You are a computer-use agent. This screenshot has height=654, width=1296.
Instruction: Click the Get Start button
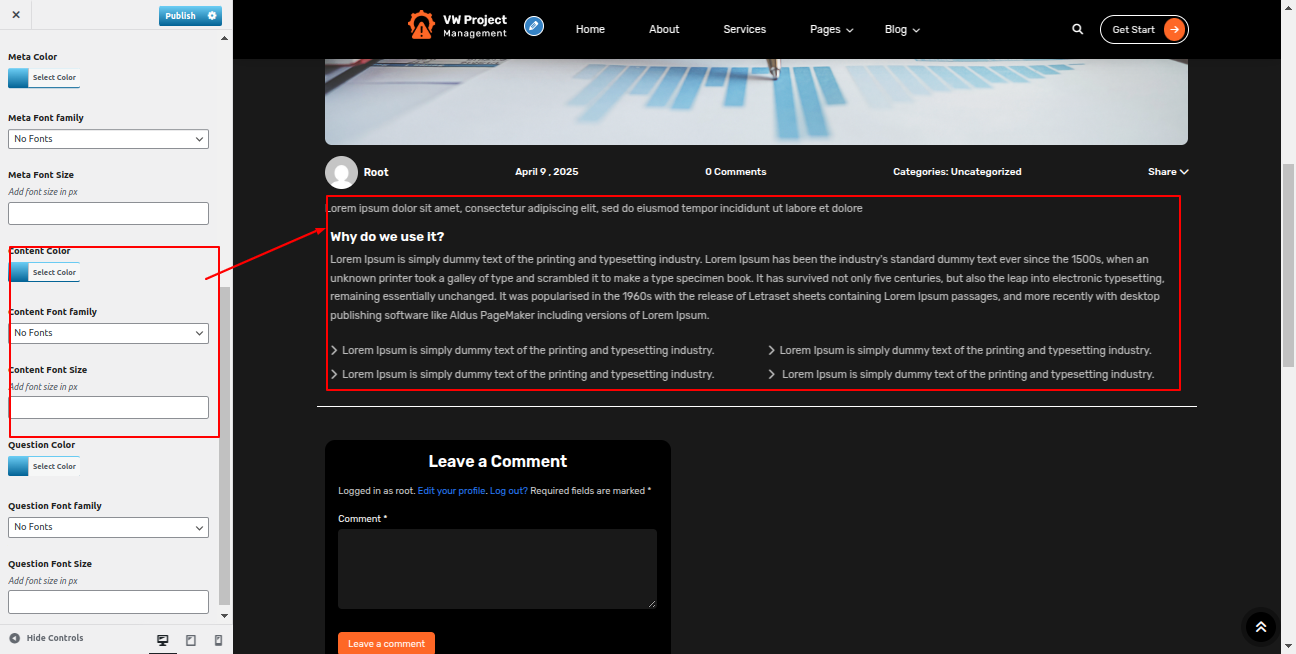click(x=1144, y=30)
